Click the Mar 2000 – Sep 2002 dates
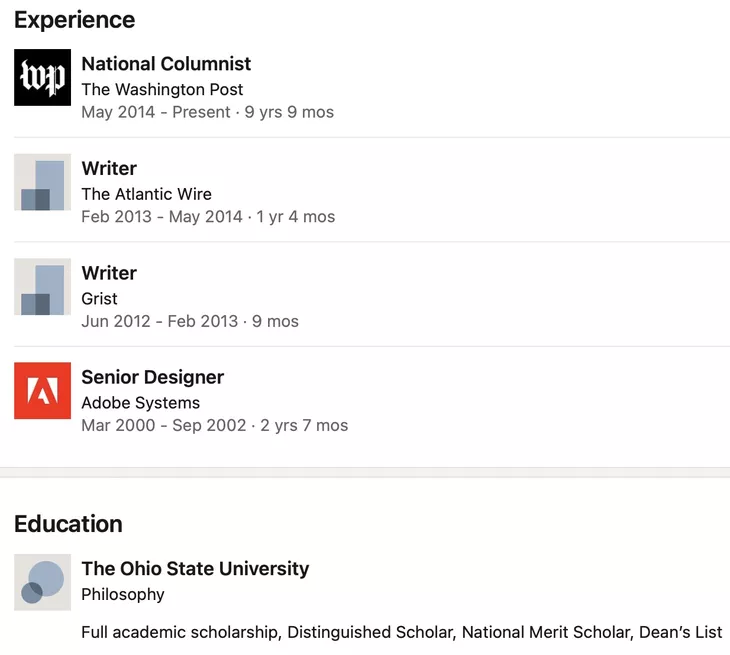730x655 pixels. pos(164,425)
